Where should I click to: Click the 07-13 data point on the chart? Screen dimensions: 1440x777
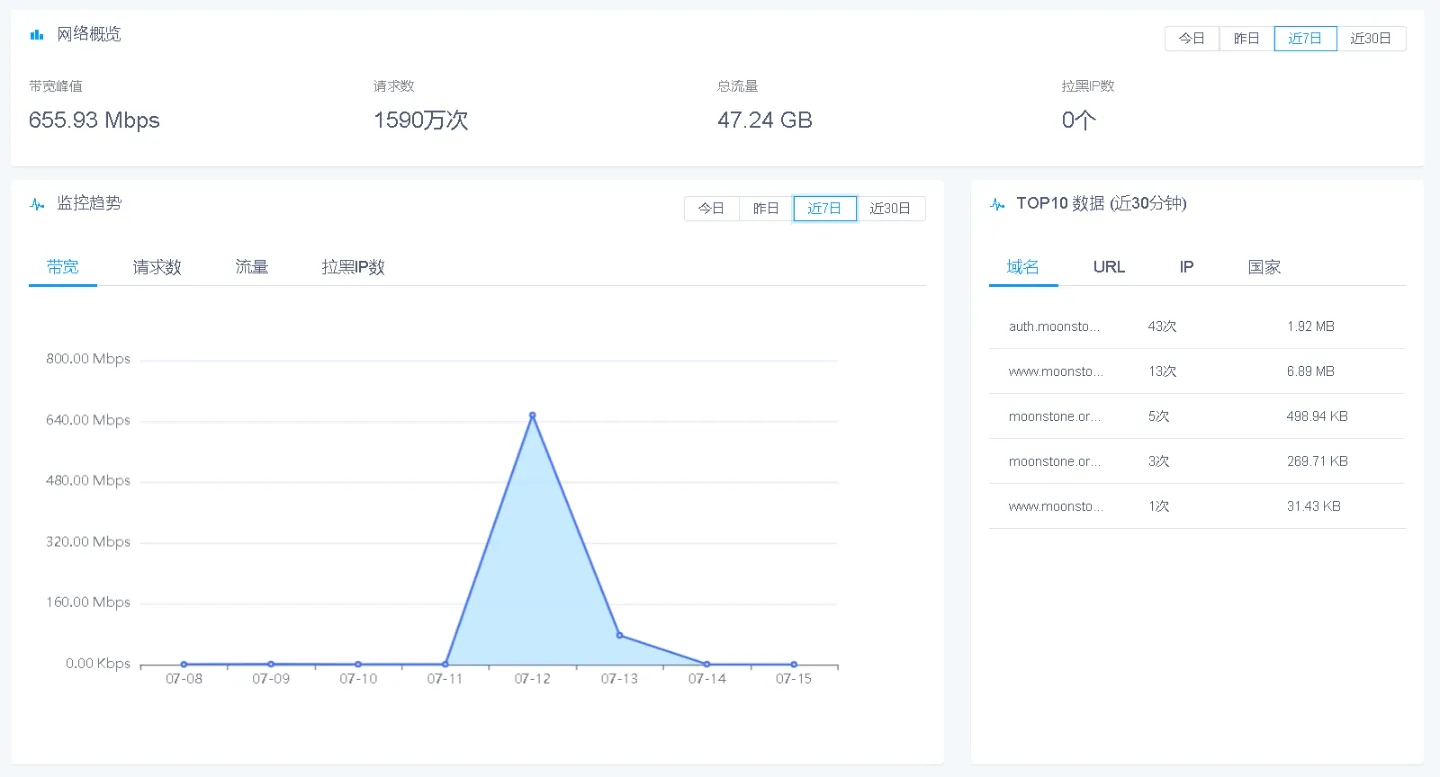[x=619, y=635]
